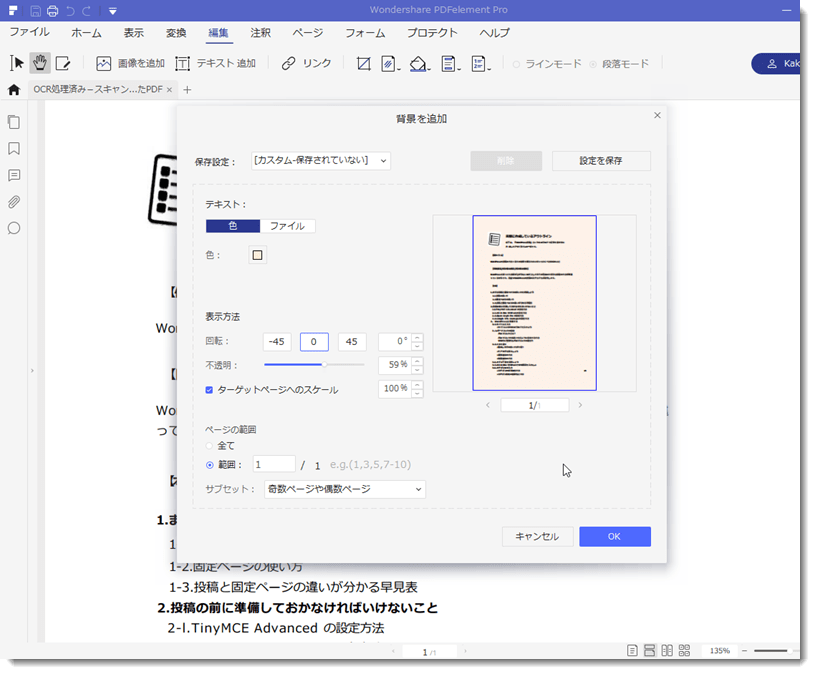Enable ラインモード radio option
Image resolution: width=815 pixels, height=674 pixels.
pyautogui.click(x=516, y=64)
